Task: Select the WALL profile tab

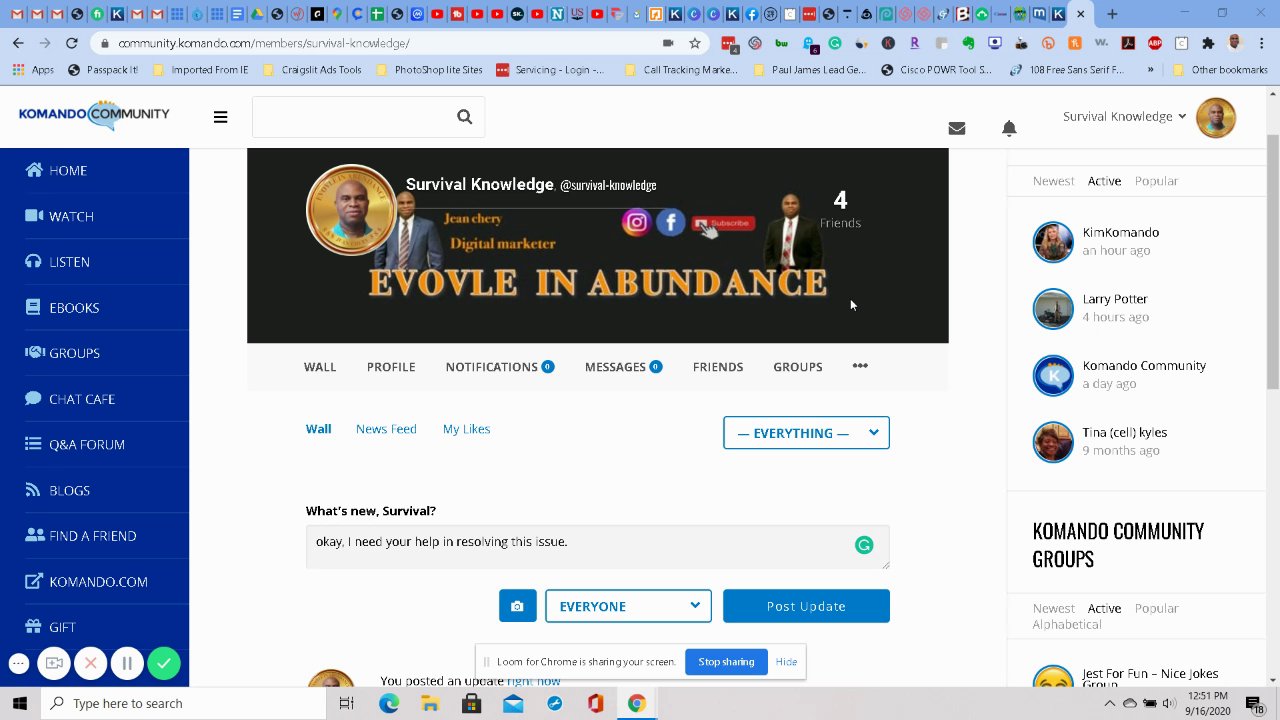Action: pyautogui.click(x=320, y=367)
